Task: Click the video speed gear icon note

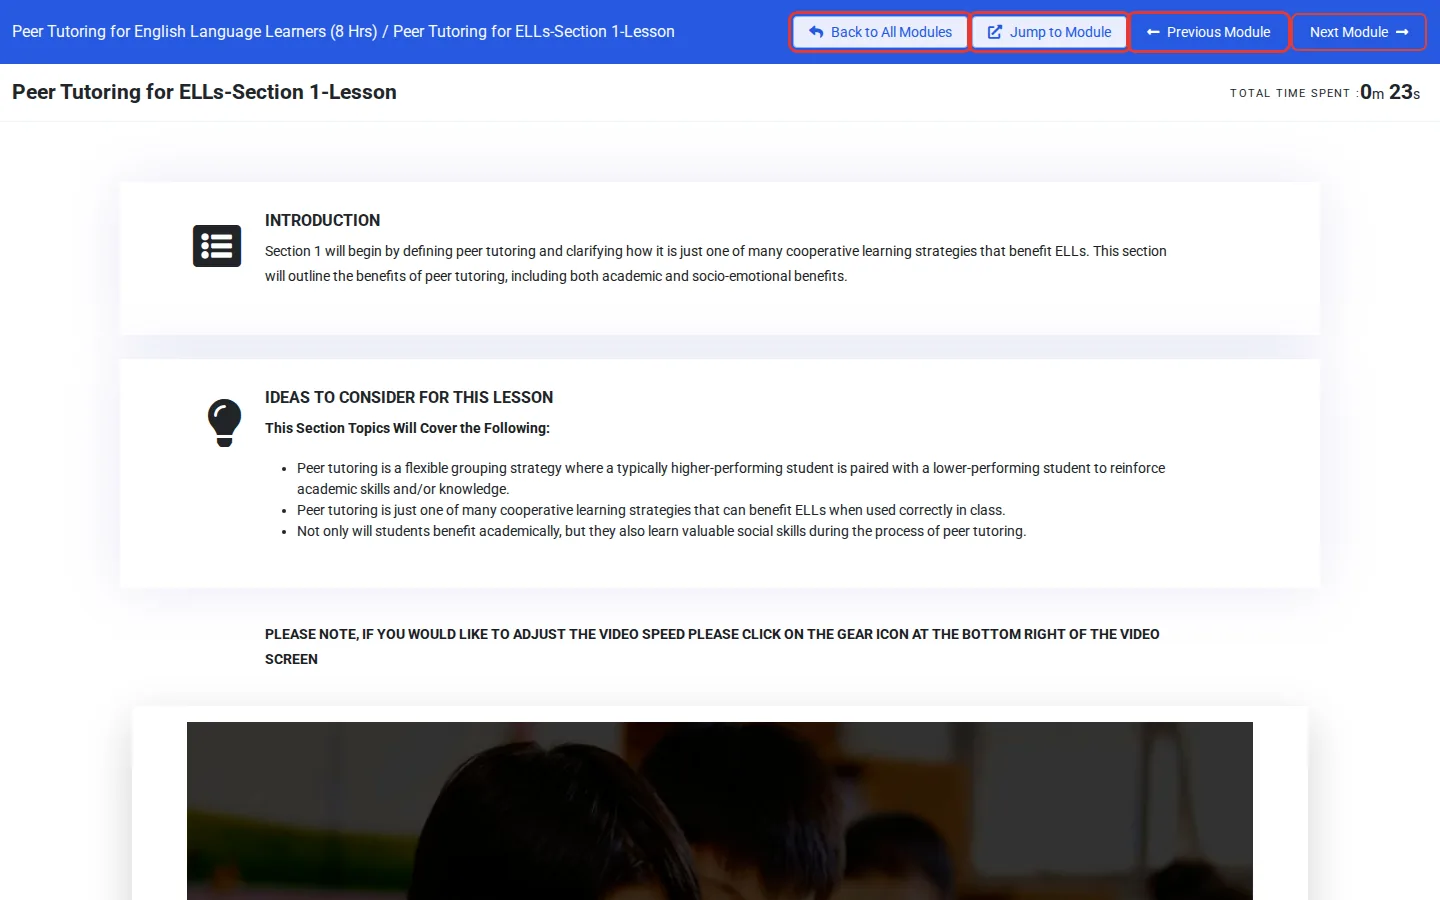Action: [x=712, y=646]
